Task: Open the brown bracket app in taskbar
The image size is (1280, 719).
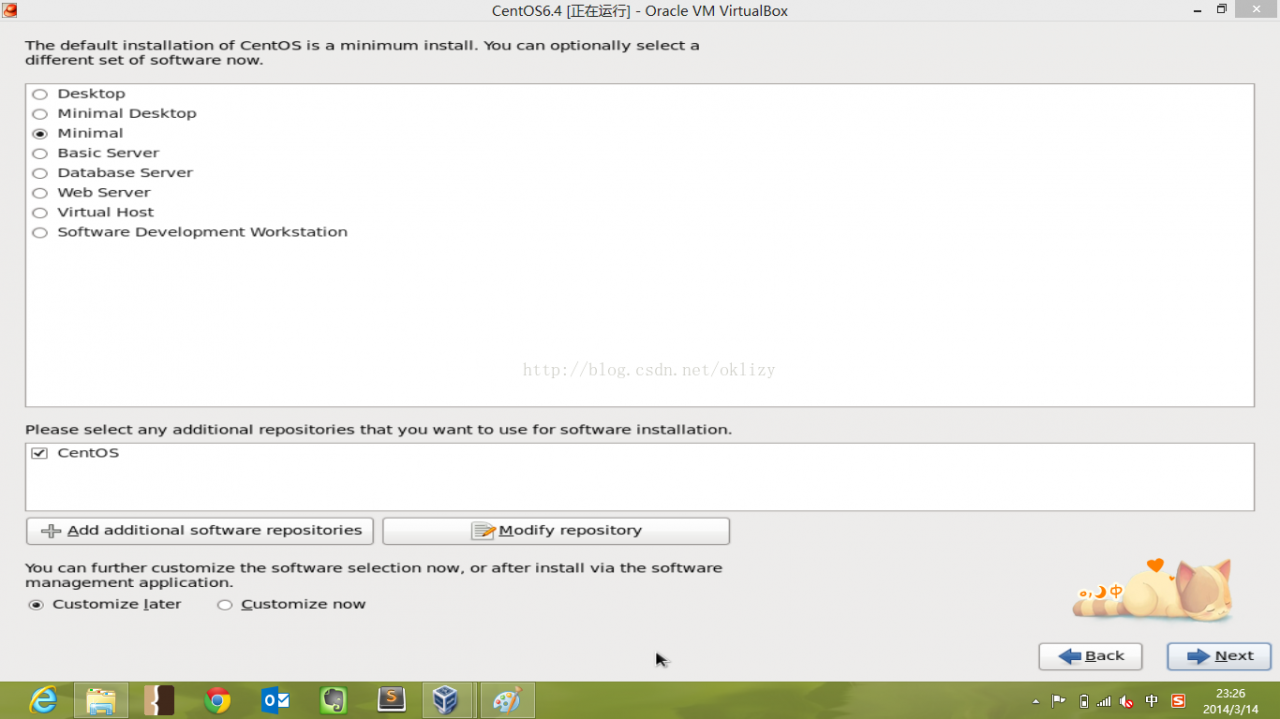Action: tap(159, 701)
